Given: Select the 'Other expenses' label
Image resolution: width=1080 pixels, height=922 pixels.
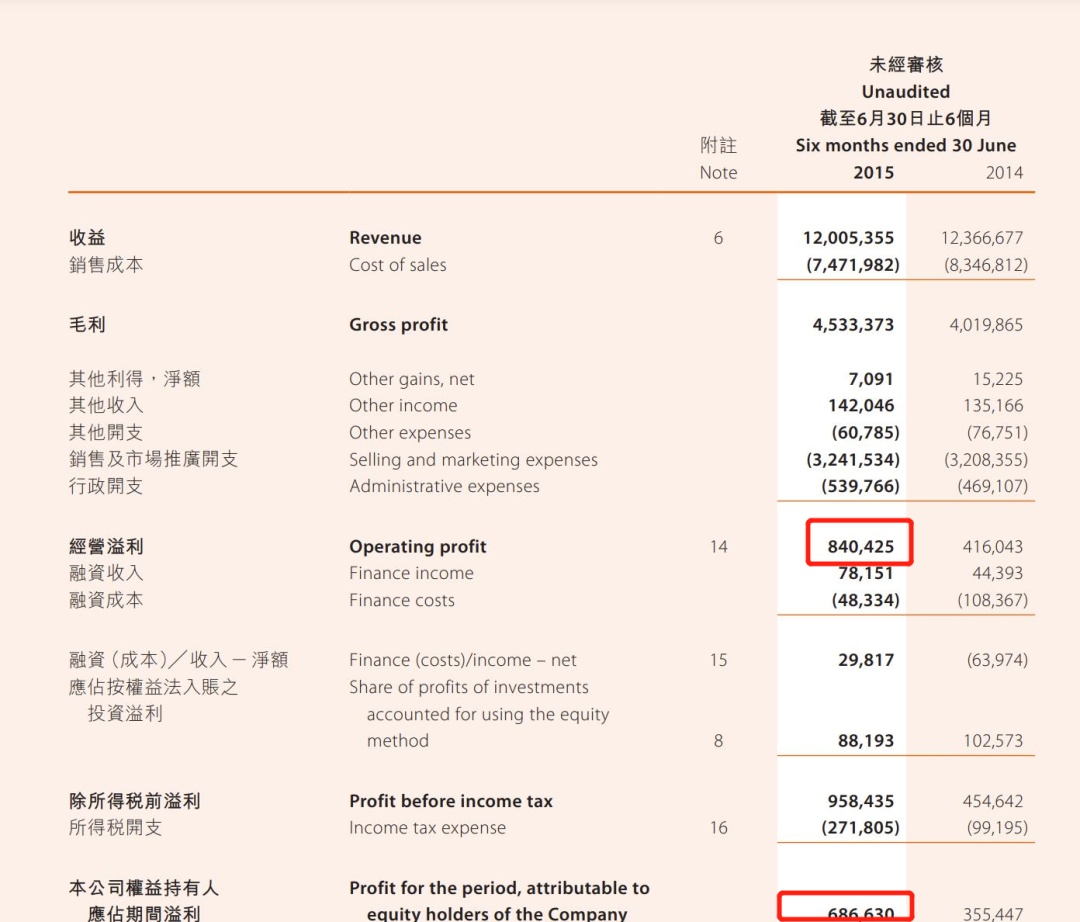Looking at the screenshot, I should pos(410,432).
